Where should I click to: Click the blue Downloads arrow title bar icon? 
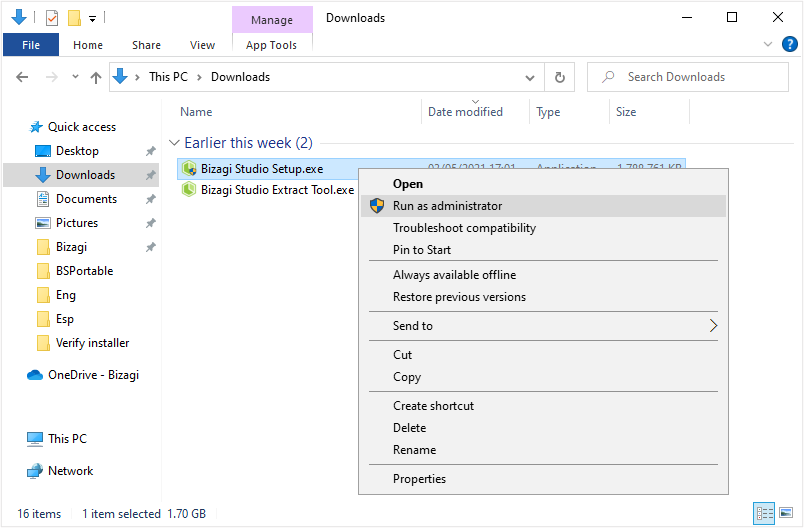point(19,17)
